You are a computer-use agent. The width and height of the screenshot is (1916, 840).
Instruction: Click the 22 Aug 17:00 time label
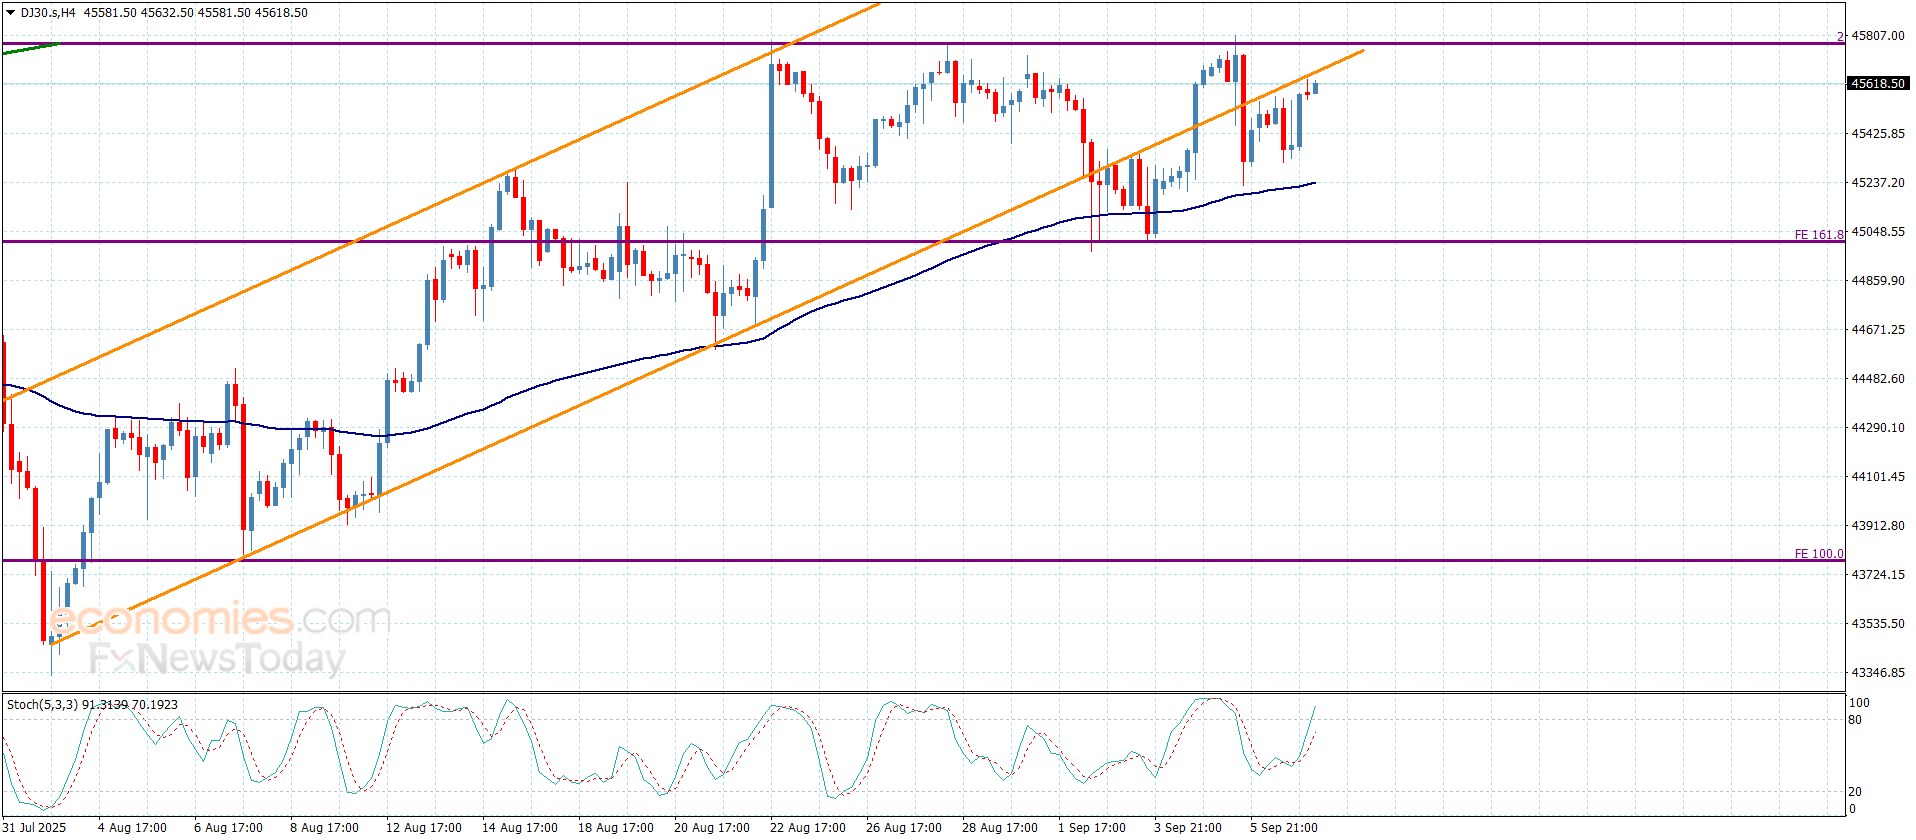tap(808, 828)
